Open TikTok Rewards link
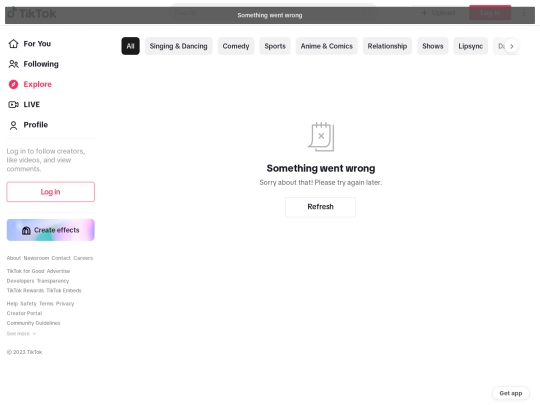This screenshot has width=540, height=405. tap(25, 291)
